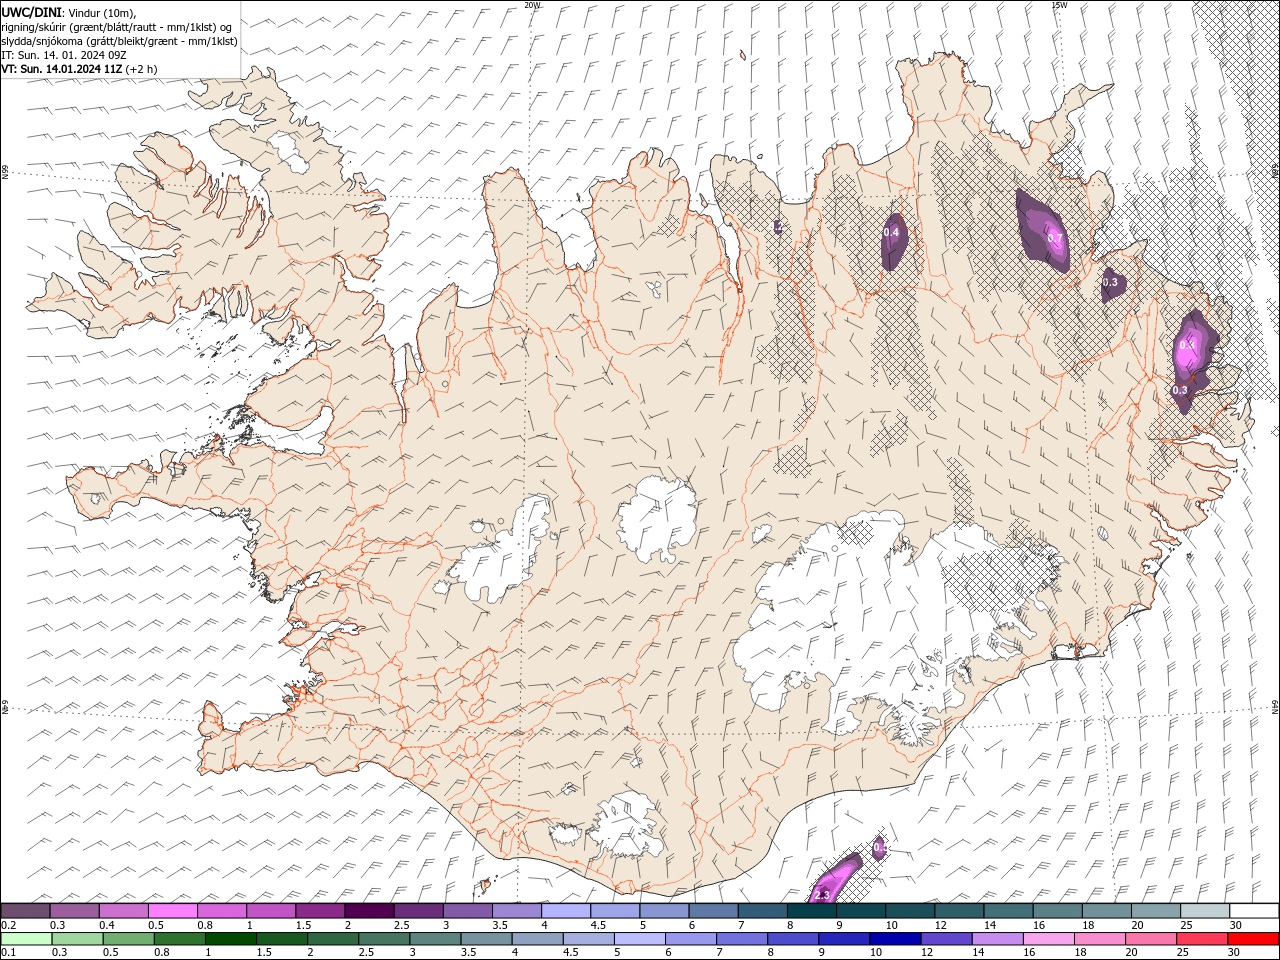Click the '0.1' value under the lower scale
The width and height of the screenshot is (1280, 960).
[x=7, y=953]
